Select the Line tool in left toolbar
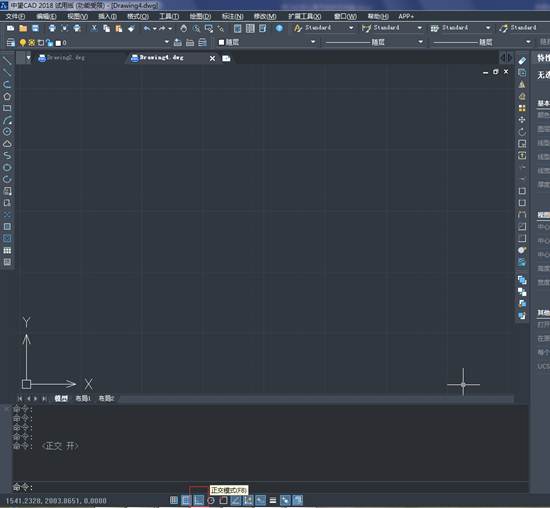 (7, 61)
